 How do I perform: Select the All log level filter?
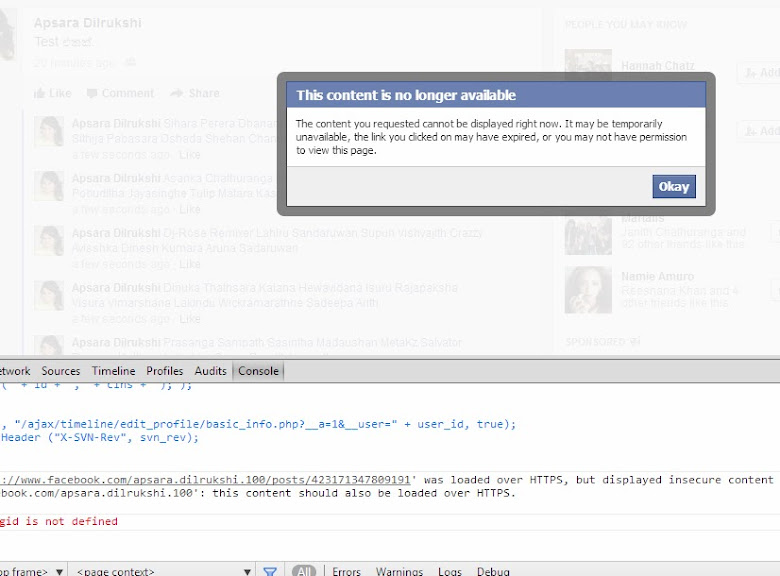tap(304, 571)
